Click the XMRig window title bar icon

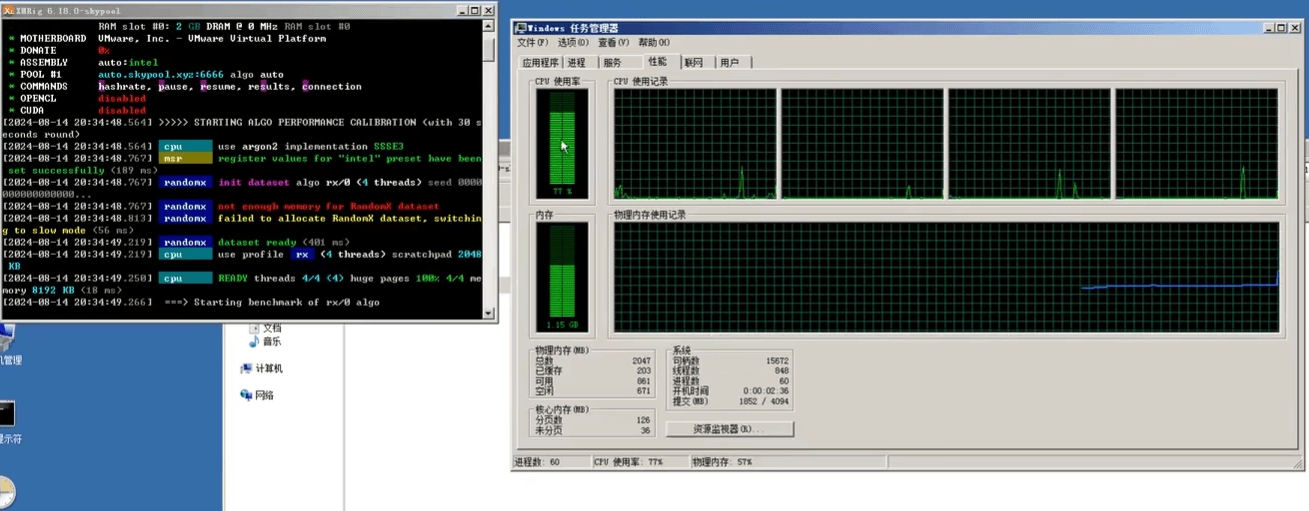9,9
